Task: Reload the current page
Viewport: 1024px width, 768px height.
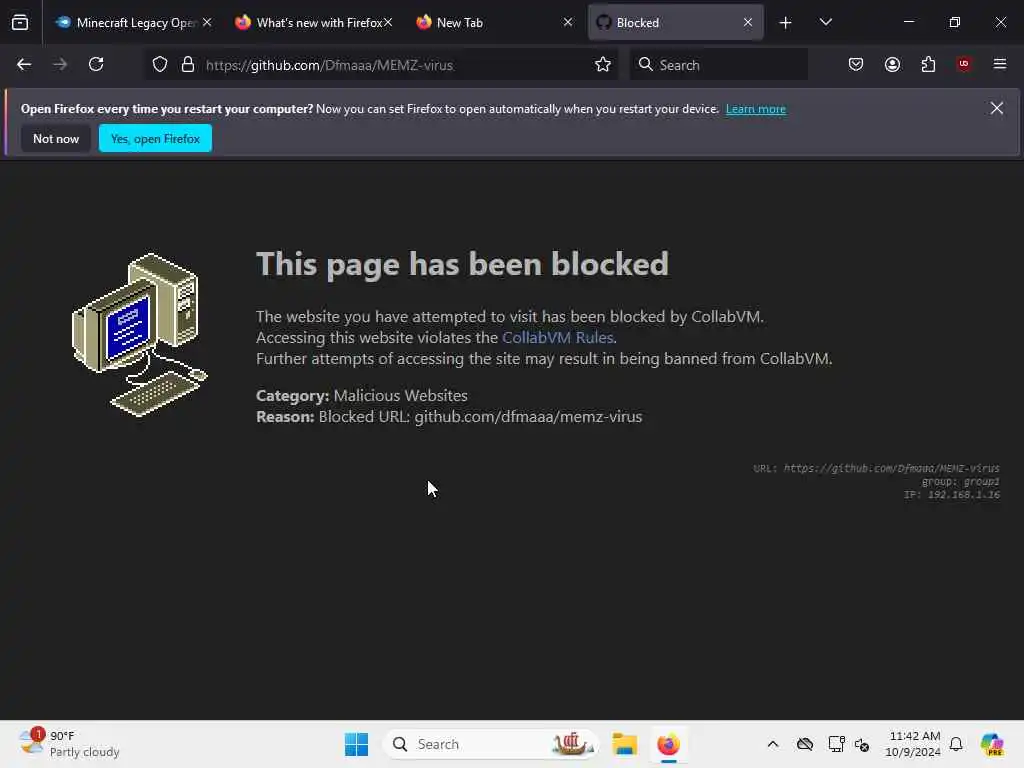Action: (x=96, y=65)
